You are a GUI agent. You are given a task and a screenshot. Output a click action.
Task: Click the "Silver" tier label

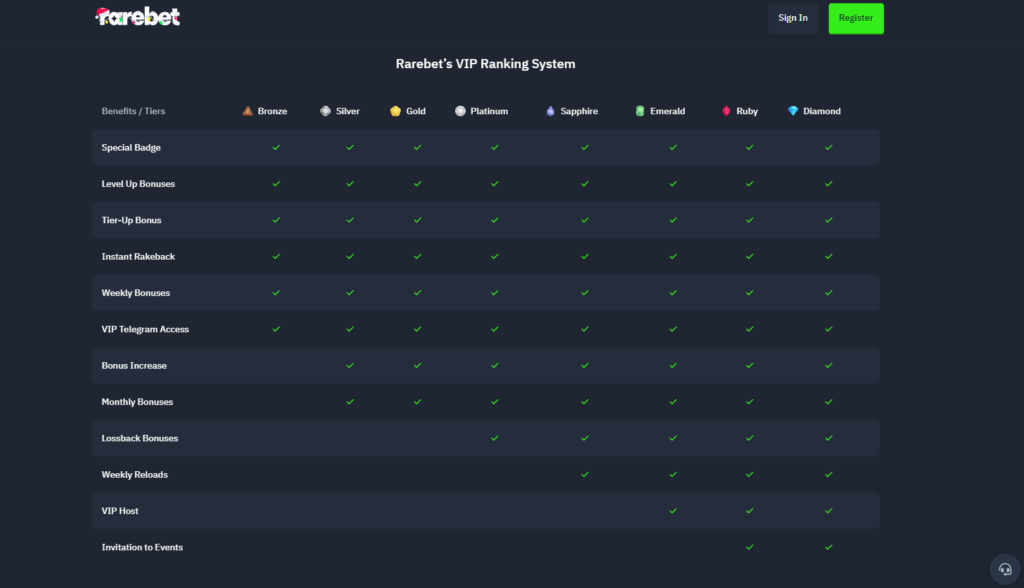click(347, 111)
